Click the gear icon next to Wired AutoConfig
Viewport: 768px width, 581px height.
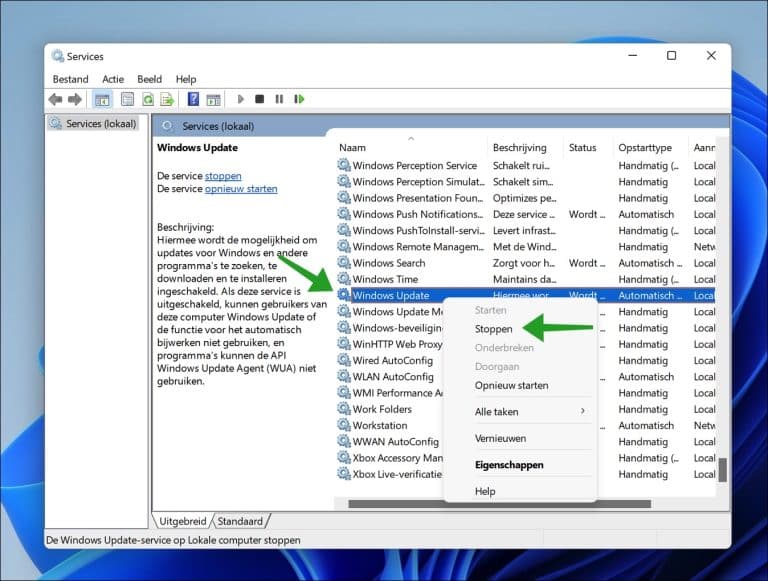coord(344,360)
